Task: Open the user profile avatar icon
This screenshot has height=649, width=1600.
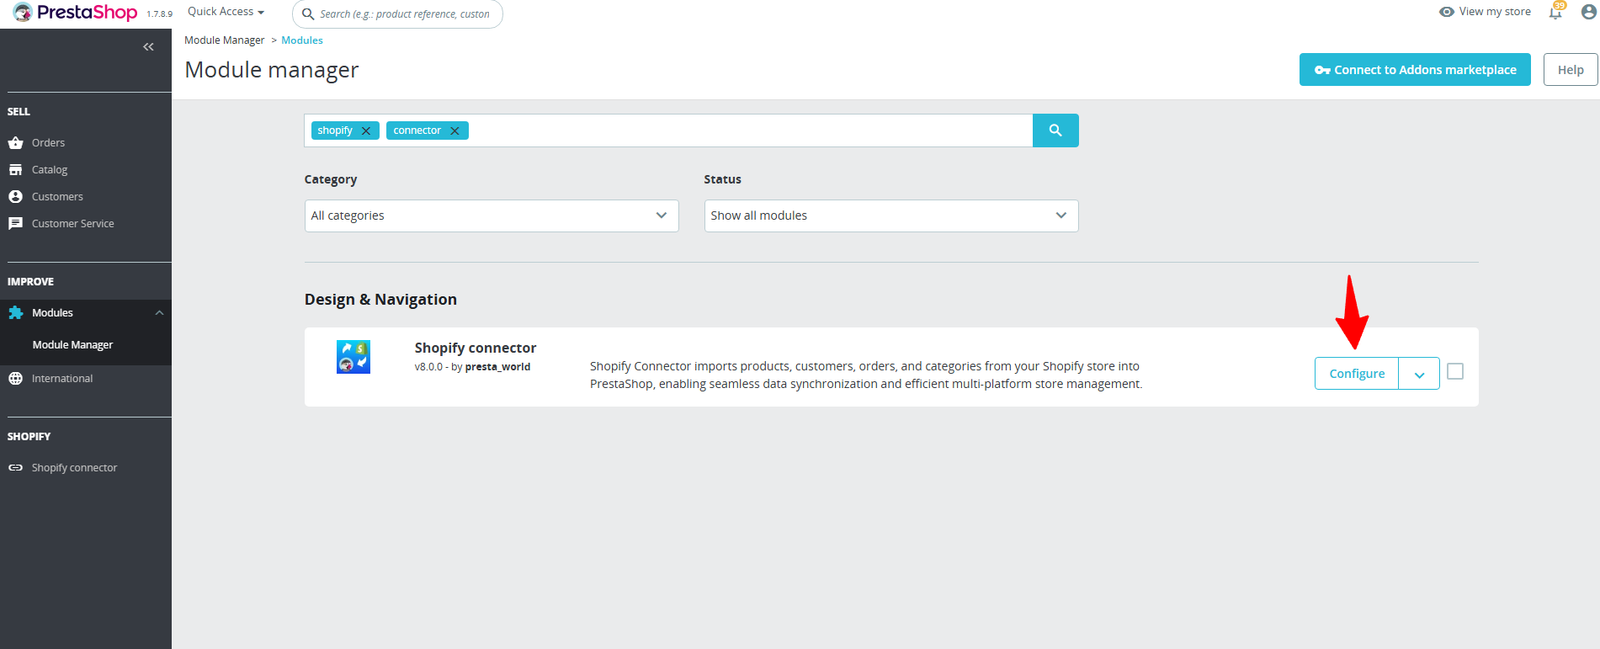Action: point(1588,12)
